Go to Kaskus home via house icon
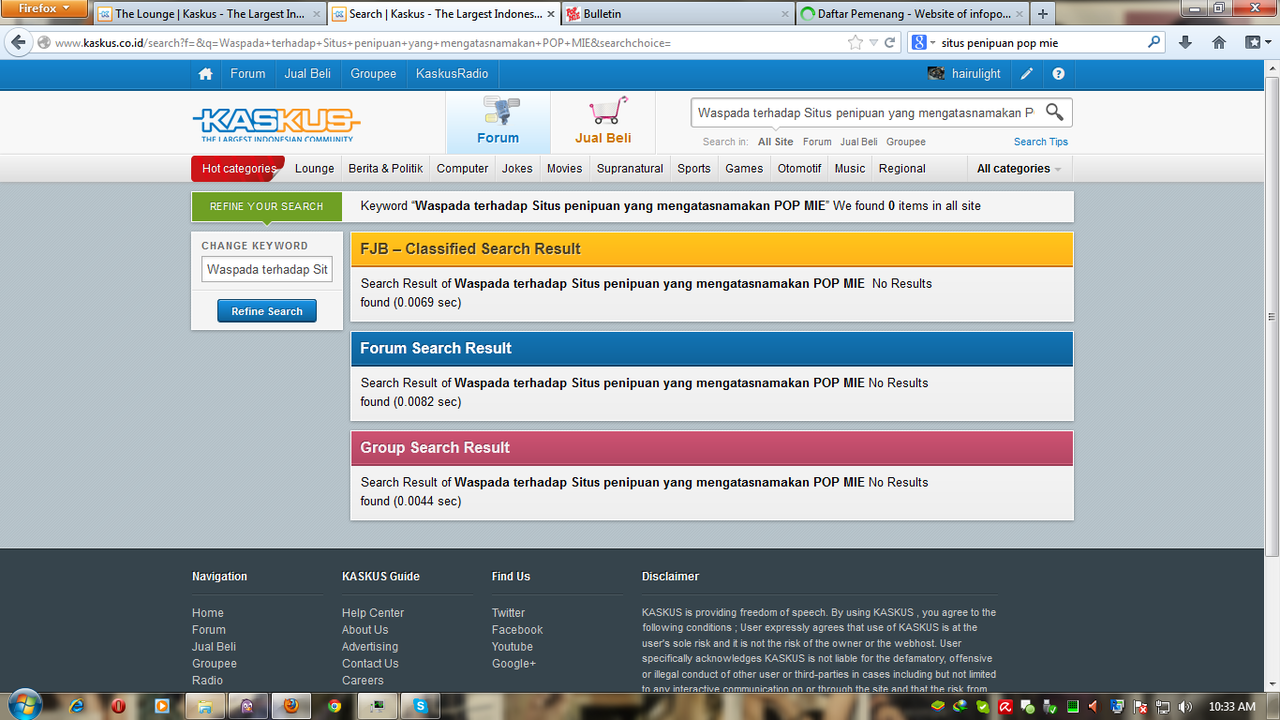Viewport: 1280px width, 720px height. pos(205,74)
